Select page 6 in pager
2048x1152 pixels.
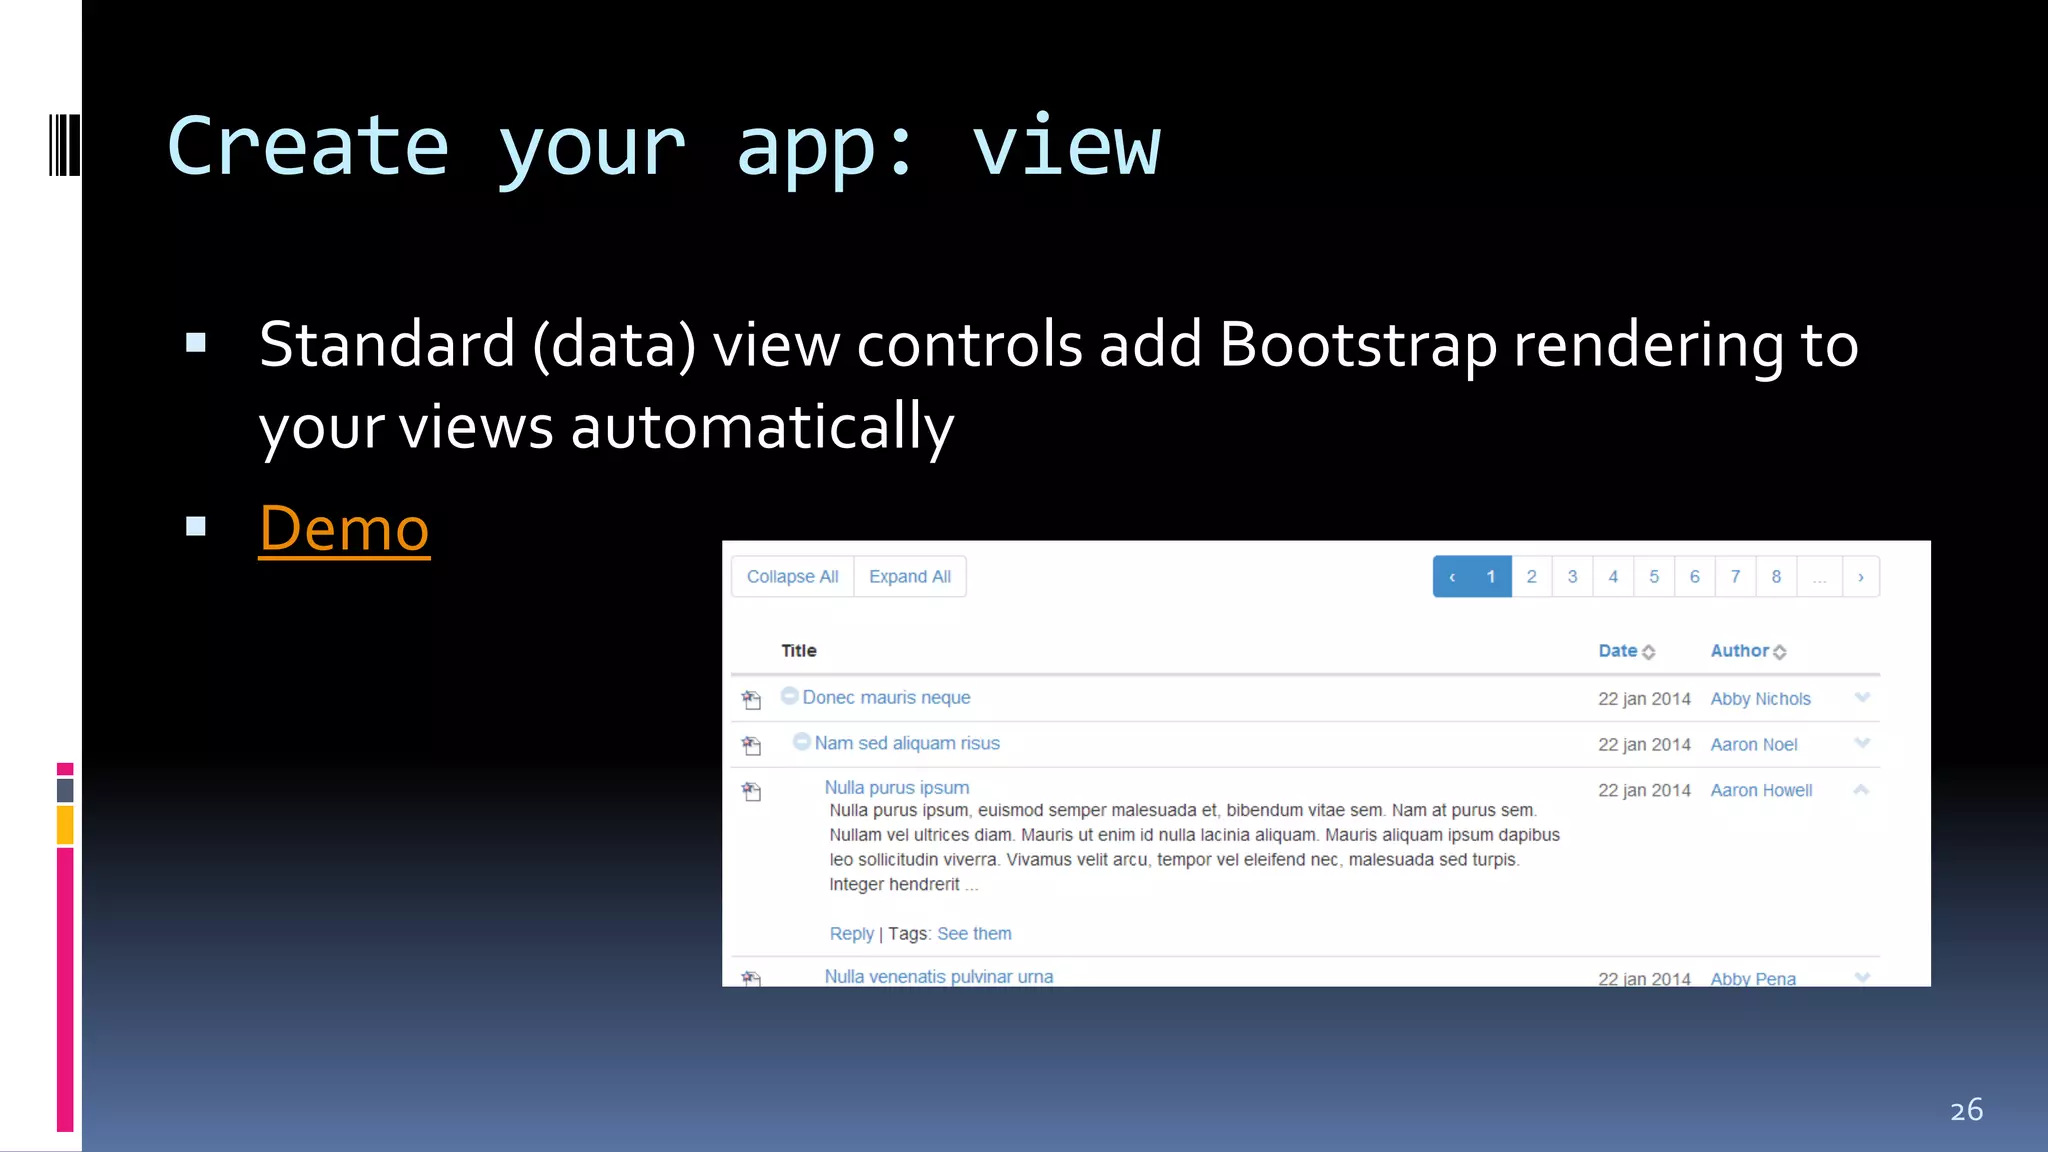1695,577
